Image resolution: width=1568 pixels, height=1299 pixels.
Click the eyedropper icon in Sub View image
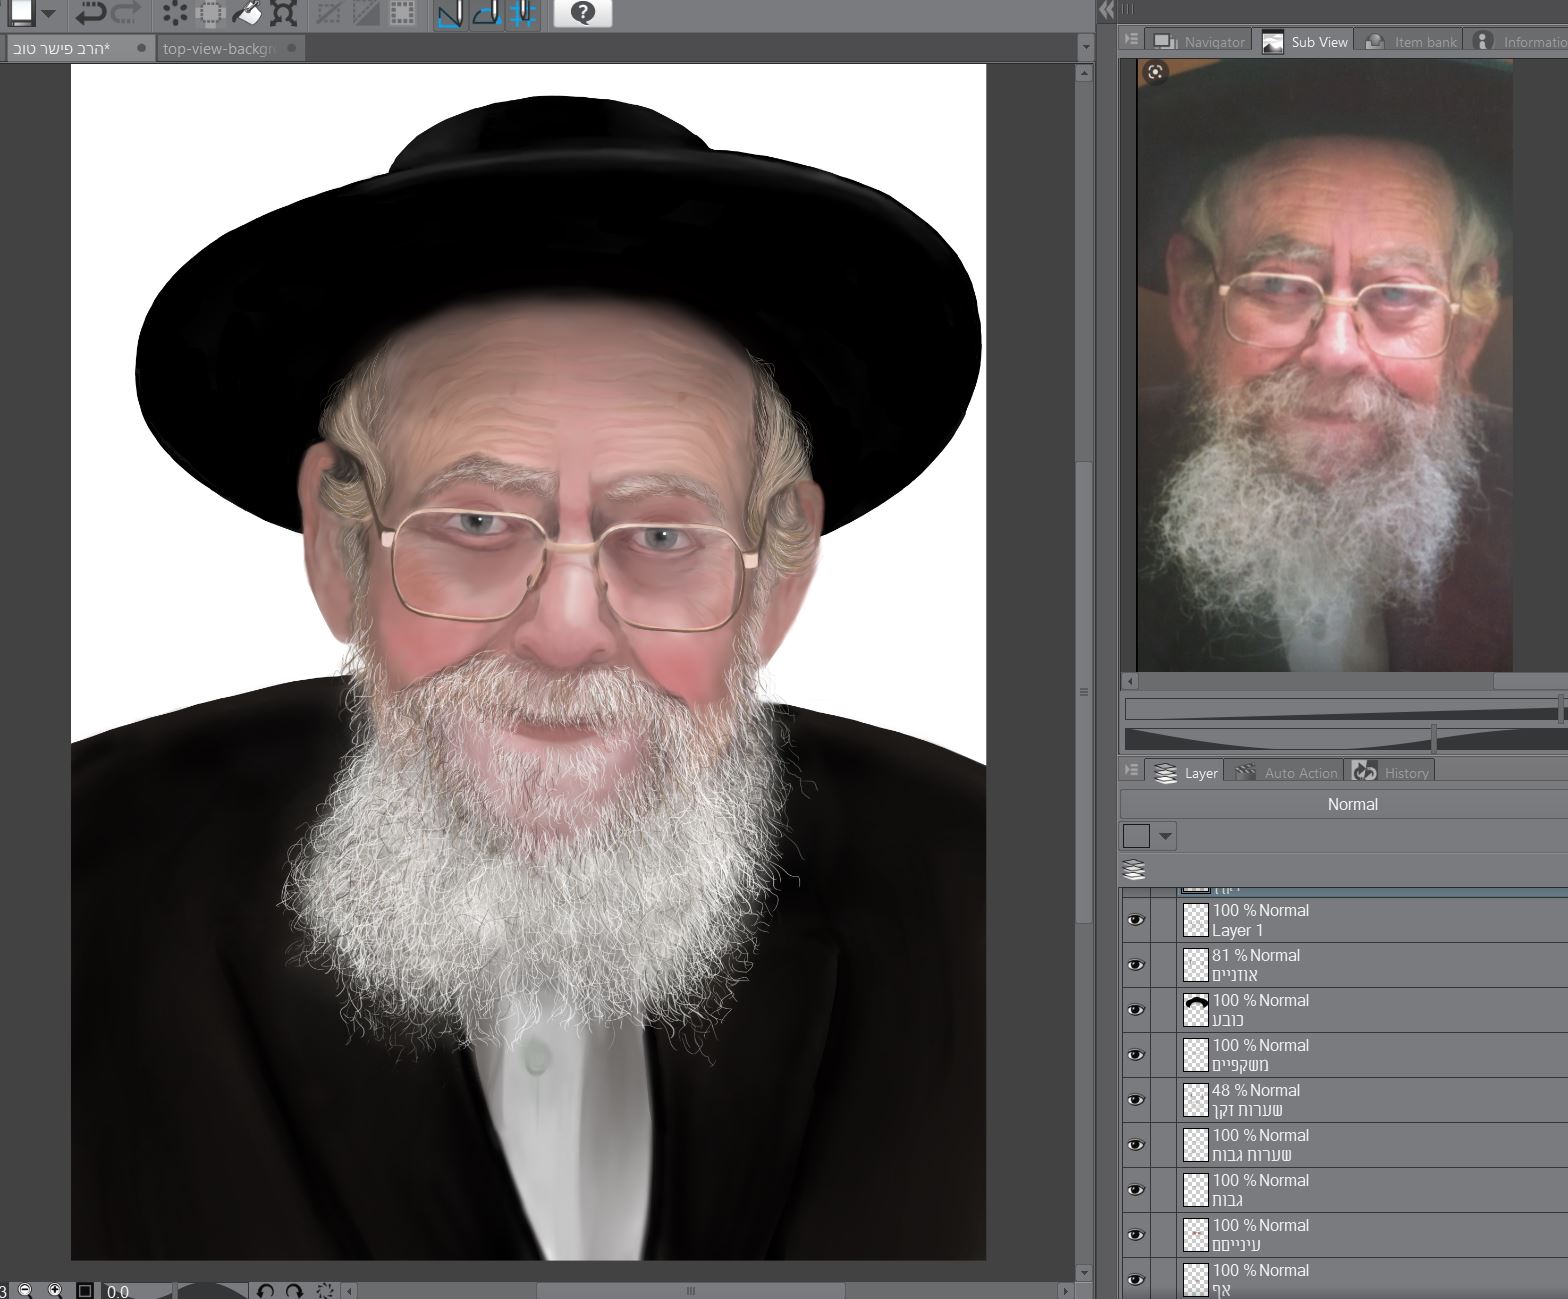coord(1155,72)
